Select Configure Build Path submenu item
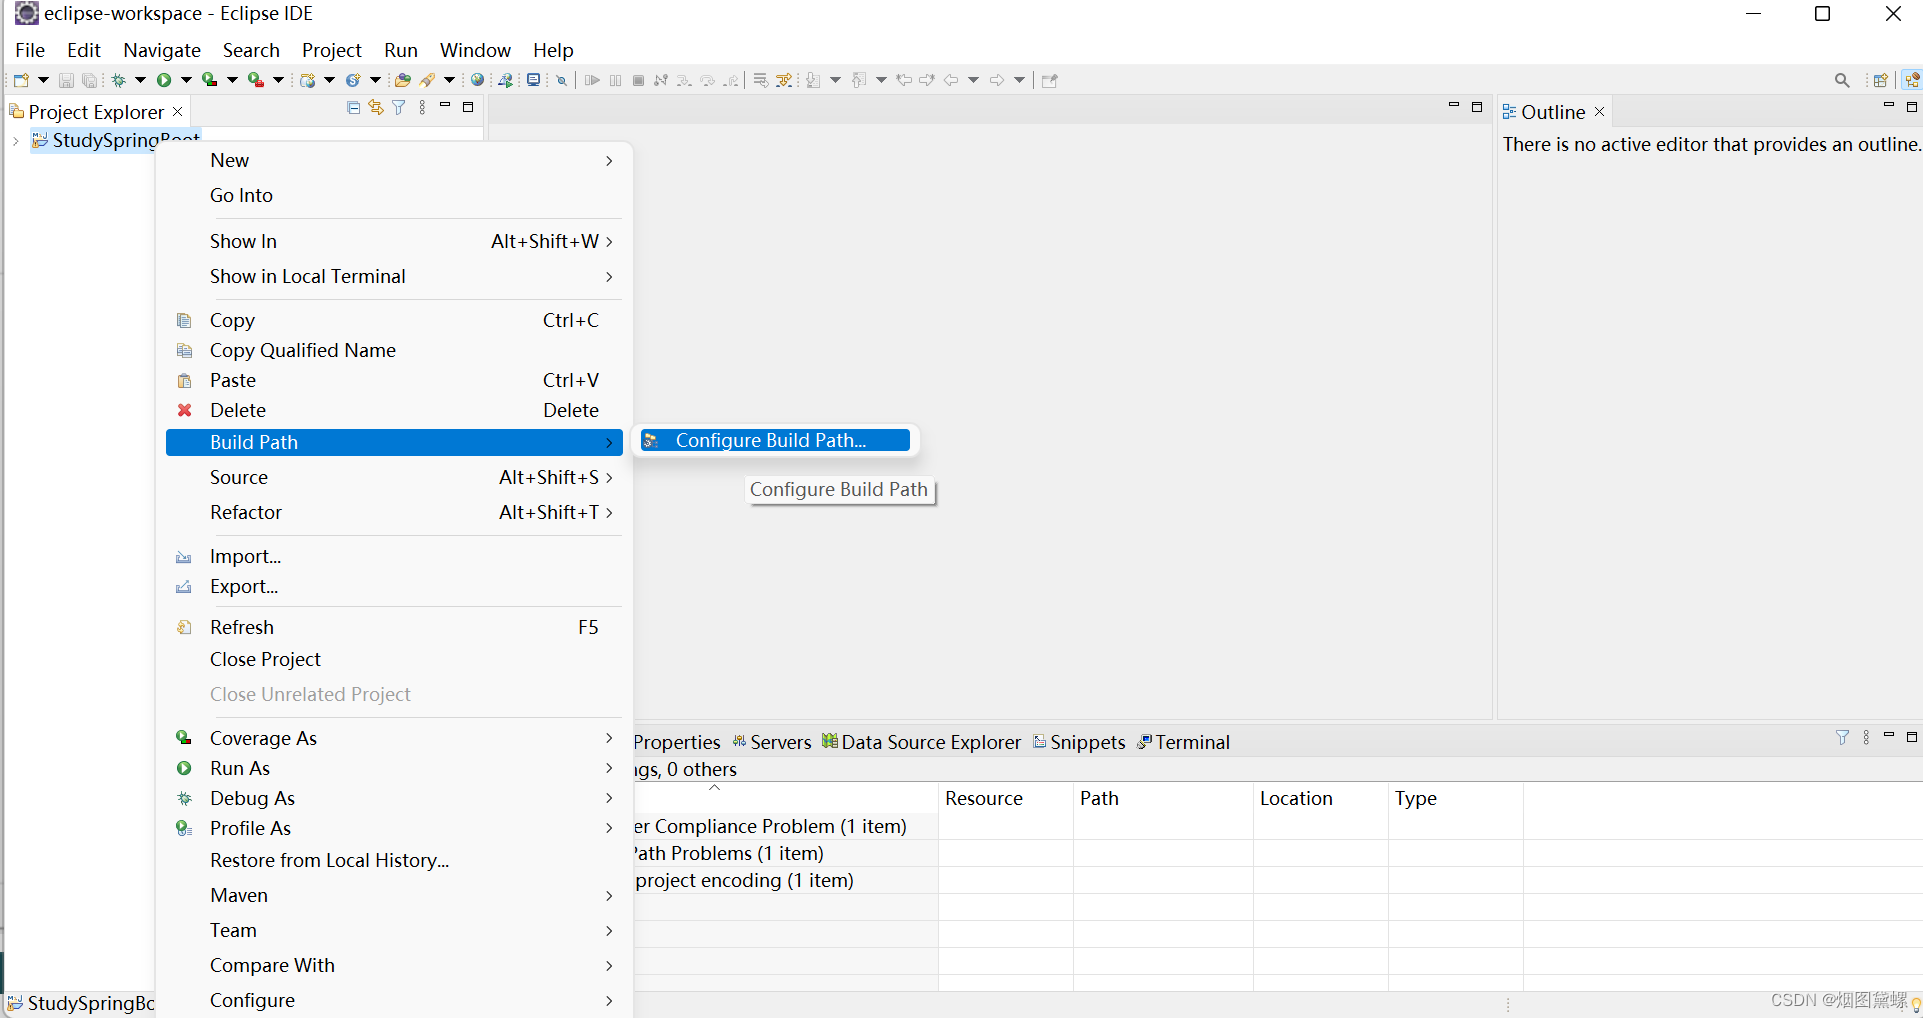The height and width of the screenshot is (1018, 1923). coord(776,441)
